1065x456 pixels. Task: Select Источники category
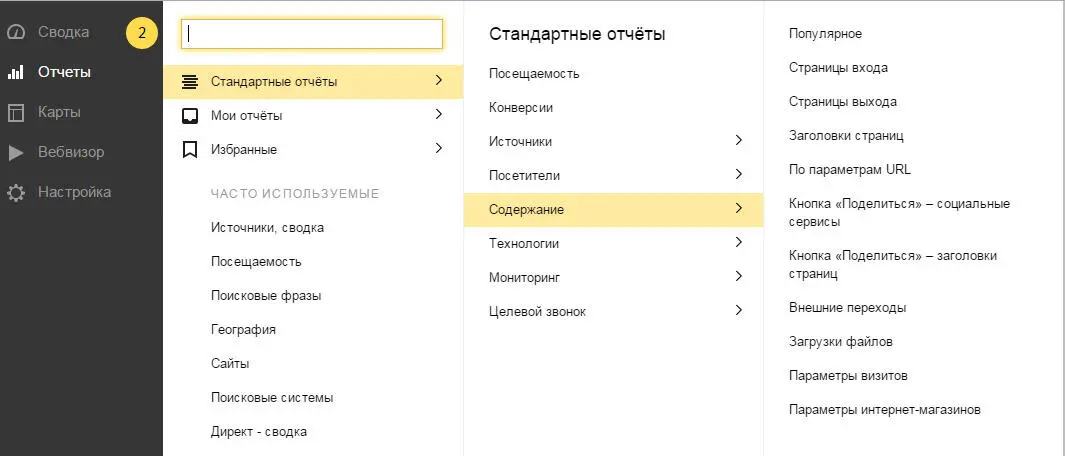[520, 141]
